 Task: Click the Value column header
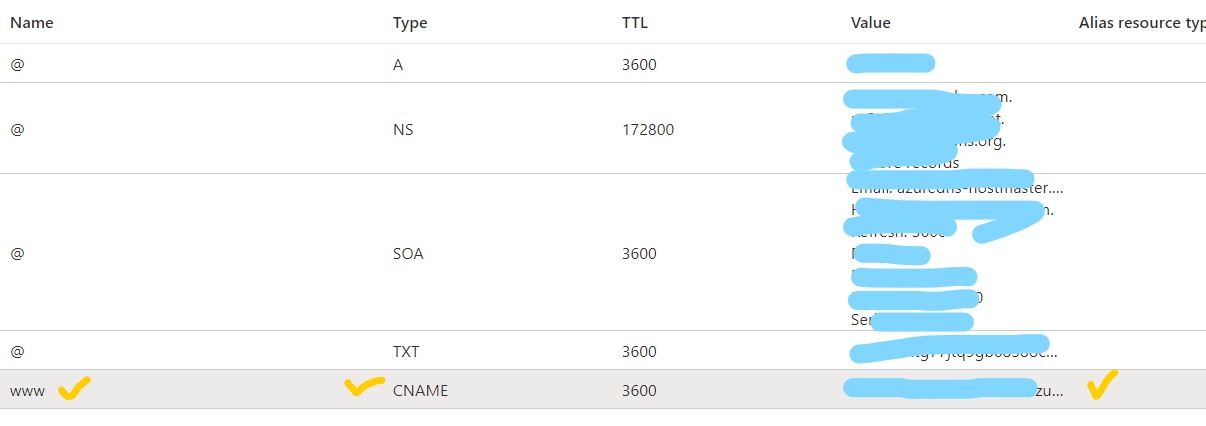870,23
